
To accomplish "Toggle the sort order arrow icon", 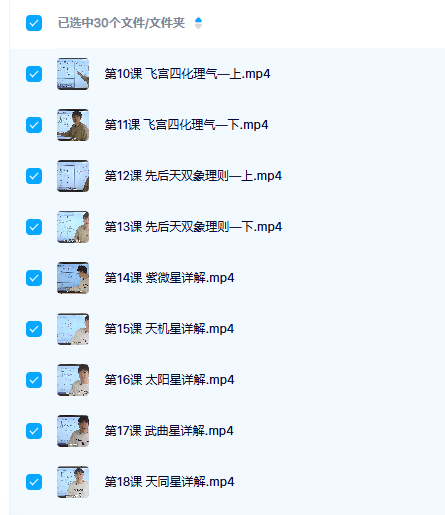I will coord(198,23).
